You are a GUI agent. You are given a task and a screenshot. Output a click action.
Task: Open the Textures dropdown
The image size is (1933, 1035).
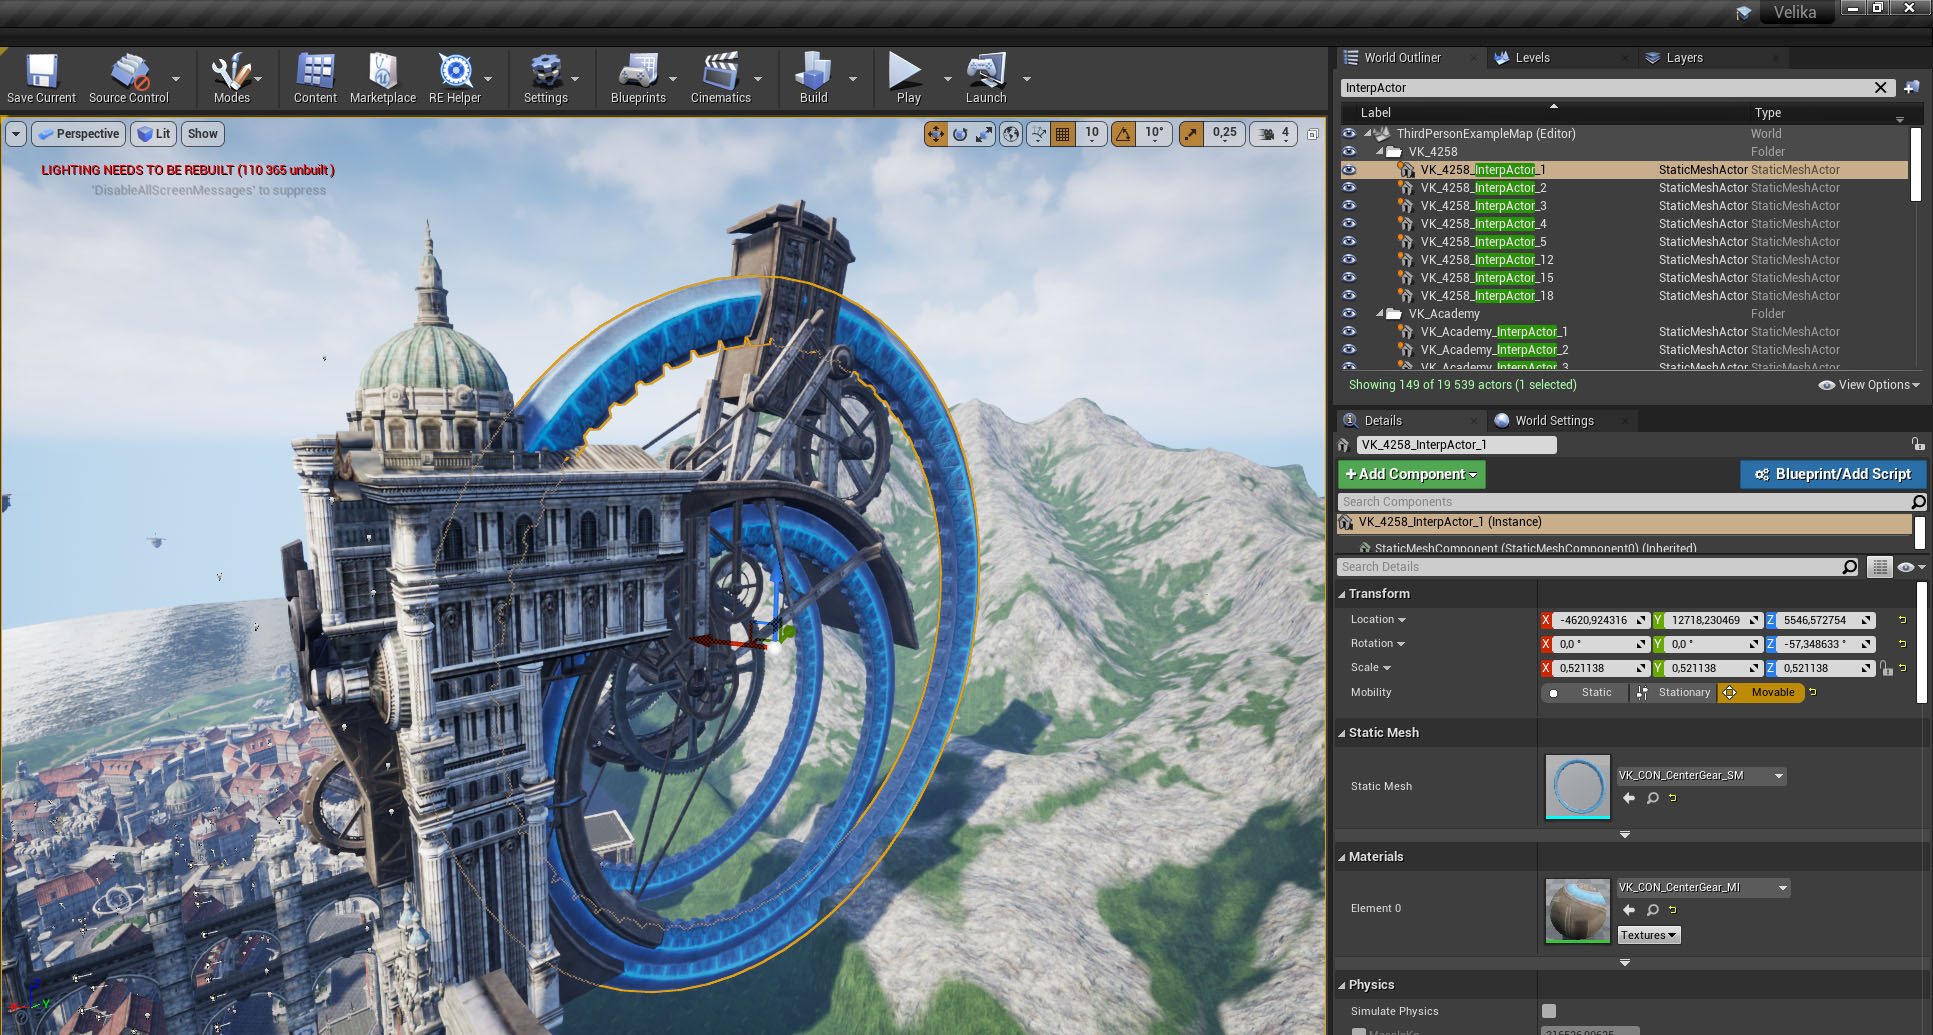pyautogui.click(x=1649, y=935)
